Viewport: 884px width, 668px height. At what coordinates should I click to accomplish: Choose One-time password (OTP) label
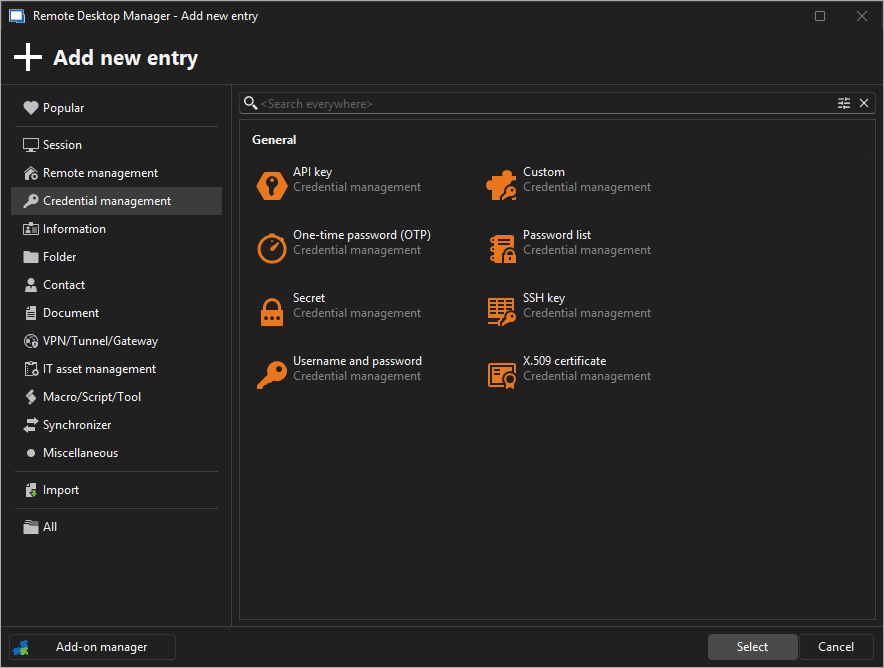[x=361, y=235]
